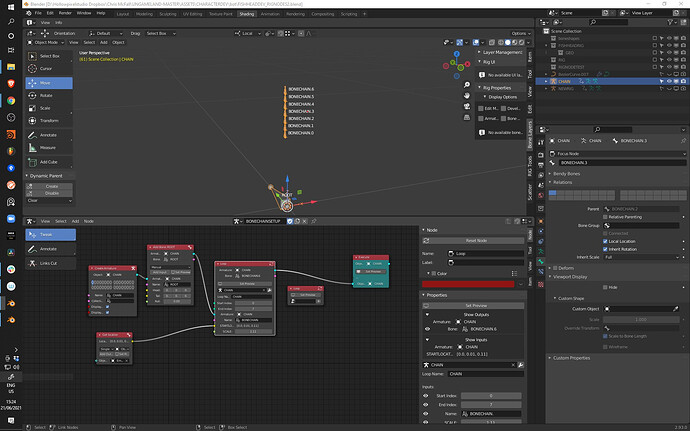Switch perspective/orthographic grid icon in viewport

coord(466,117)
